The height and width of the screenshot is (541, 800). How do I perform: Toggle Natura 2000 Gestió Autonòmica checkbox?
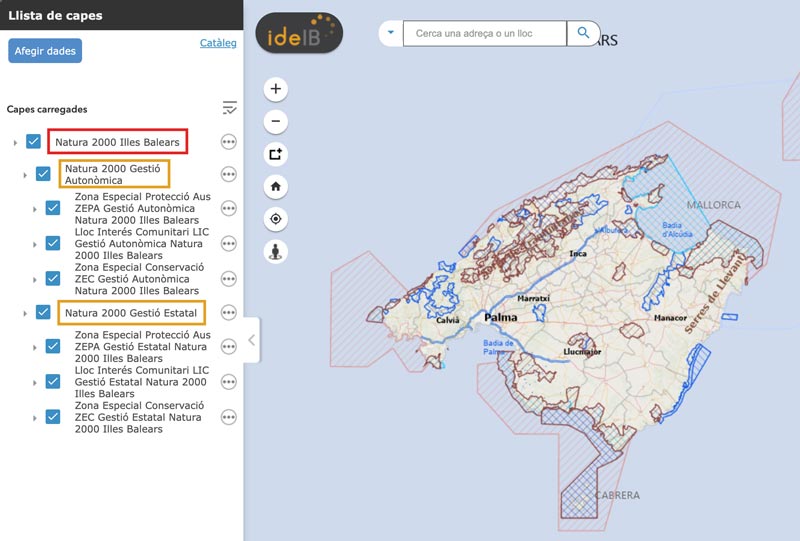point(43,174)
